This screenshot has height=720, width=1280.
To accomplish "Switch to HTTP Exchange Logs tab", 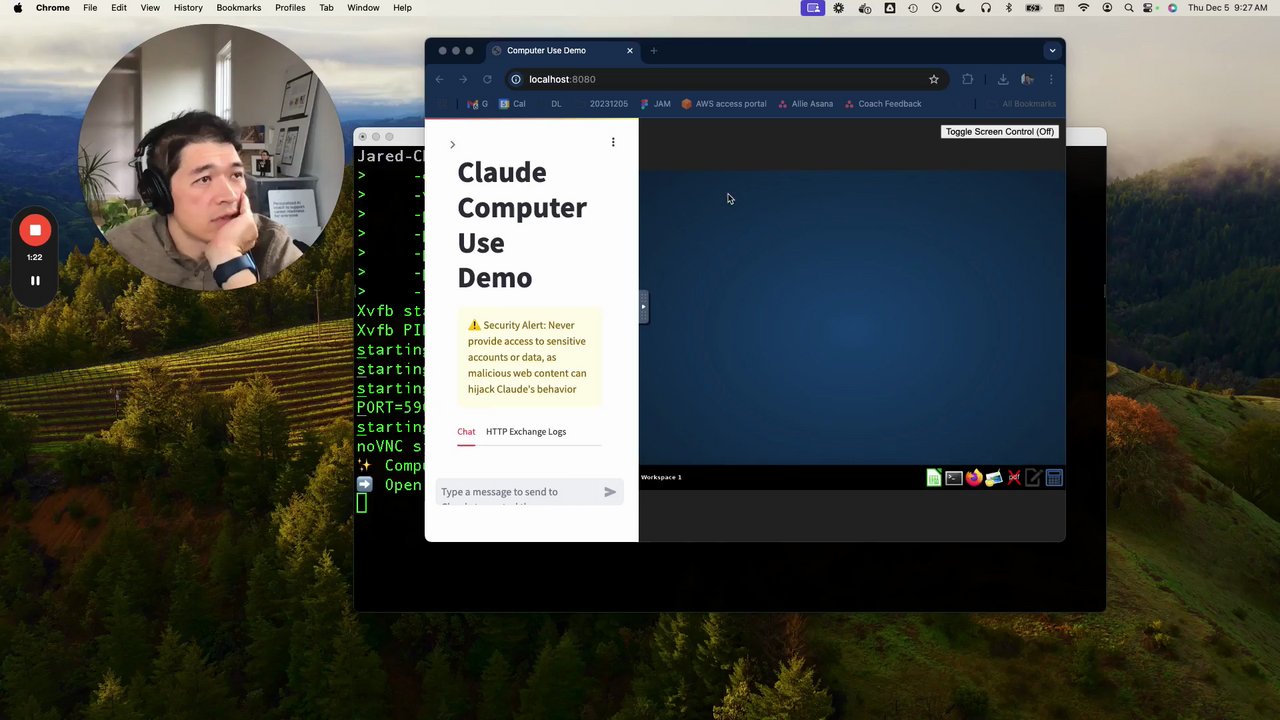I will [526, 432].
